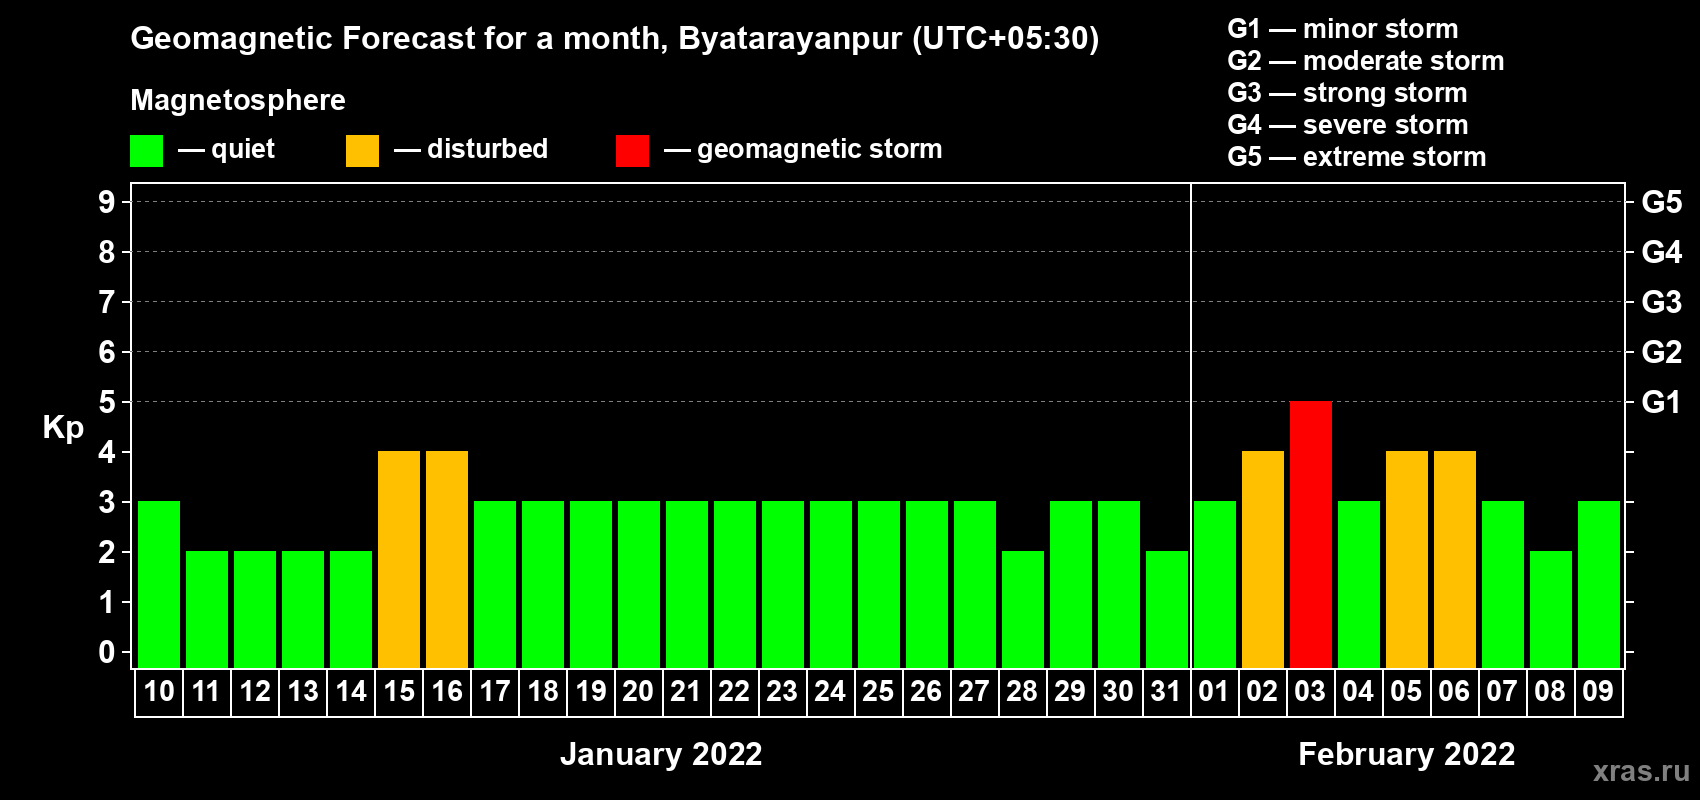The width and height of the screenshot is (1700, 800).
Task: Click the Kp value 9 axis label
Action: coord(107,202)
